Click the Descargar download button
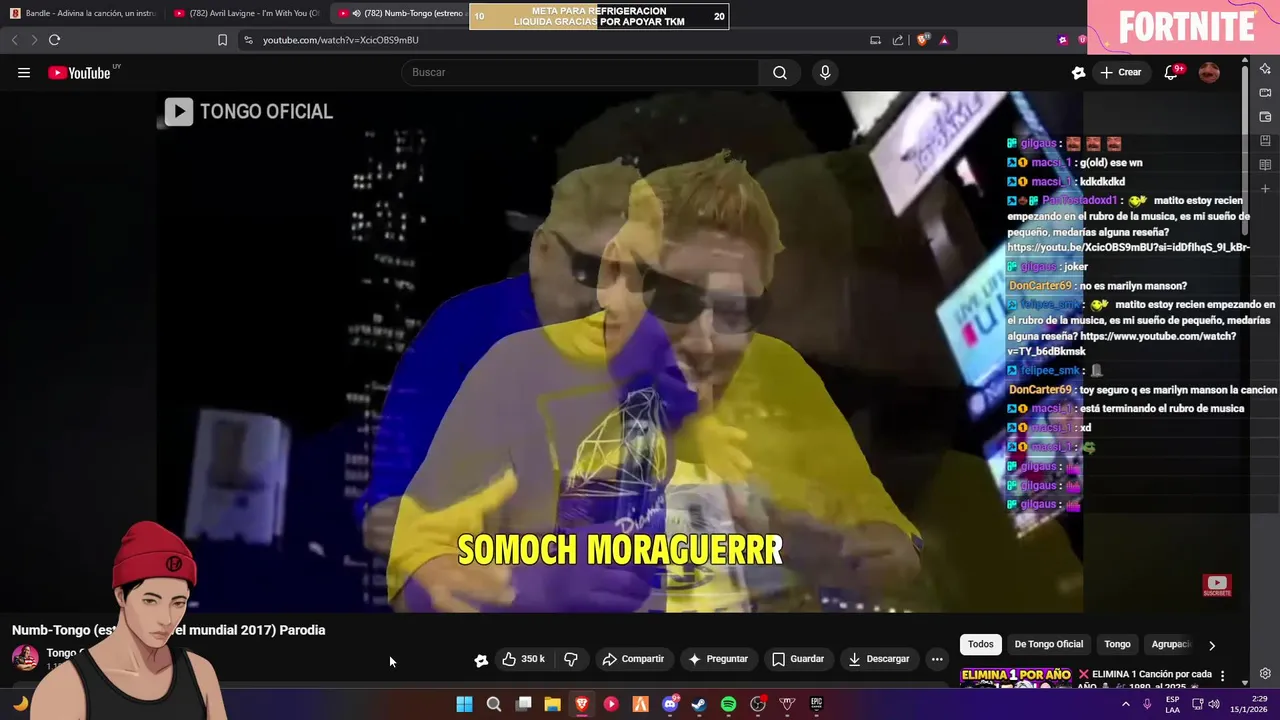The image size is (1280, 720). pyautogui.click(x=879, y=659)
